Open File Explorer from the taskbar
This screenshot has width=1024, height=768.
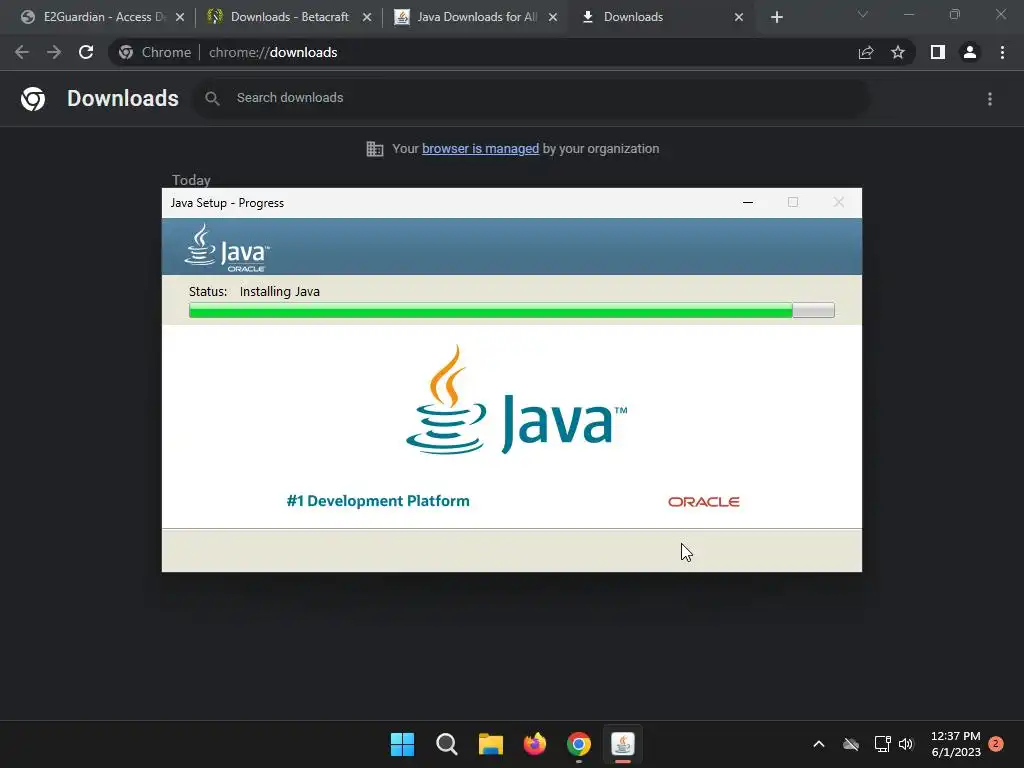(x=490, y=744)
